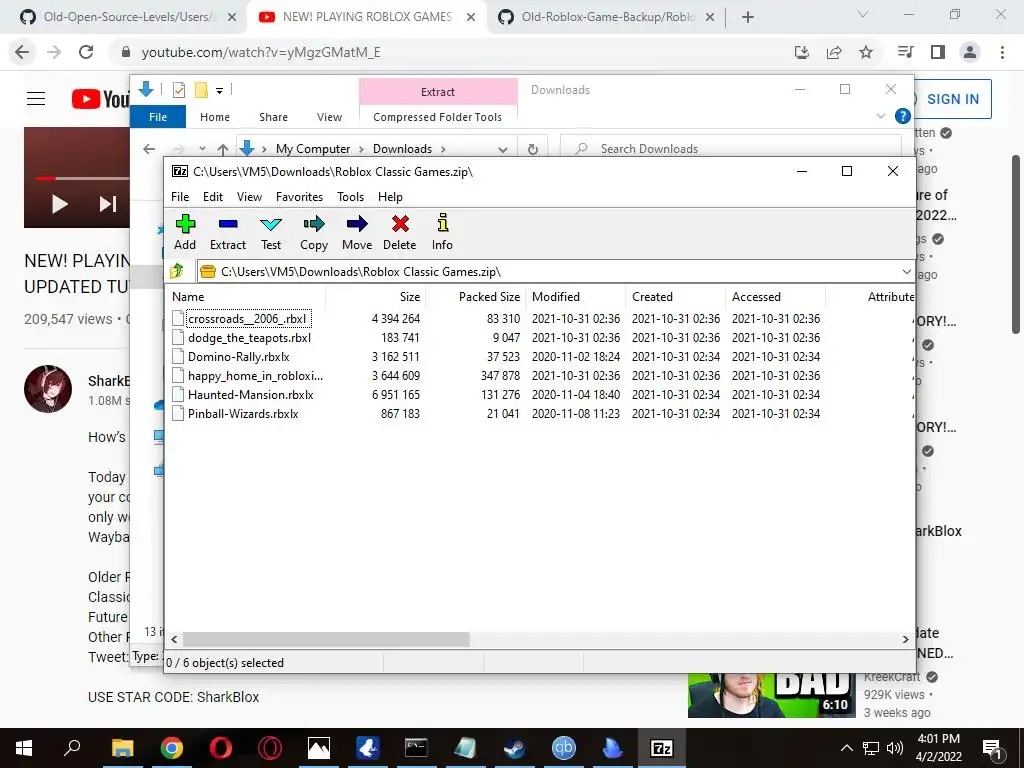Click Downloads breadcrumb in Explorer address bar
The width and height of the screenshot is (1024, 768).
coord(402,149)
